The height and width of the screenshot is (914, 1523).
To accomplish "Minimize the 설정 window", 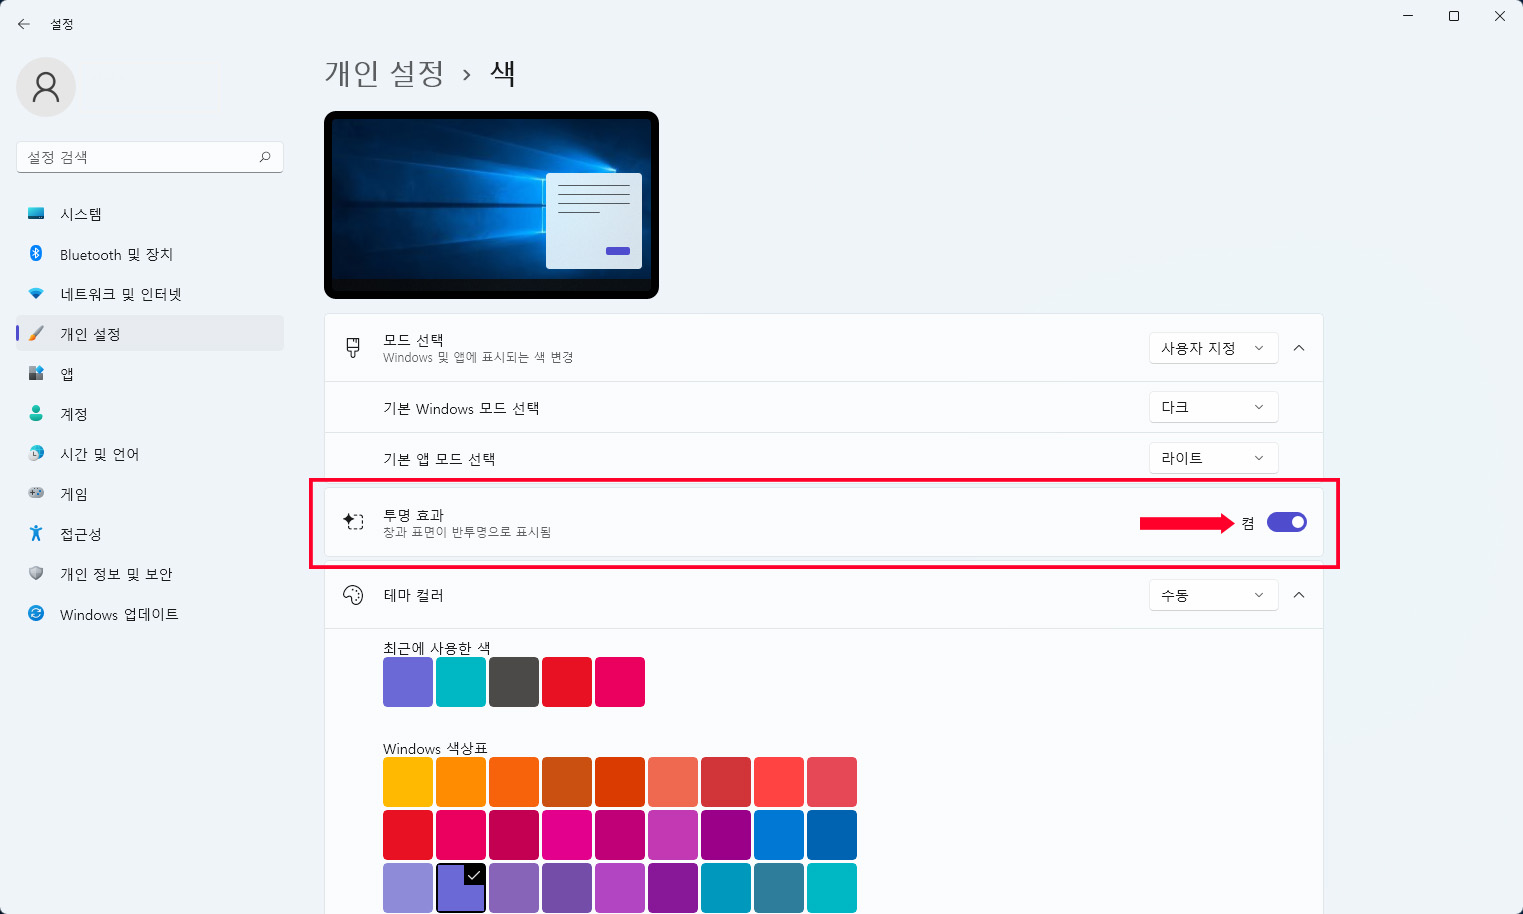I will 1408,16.
